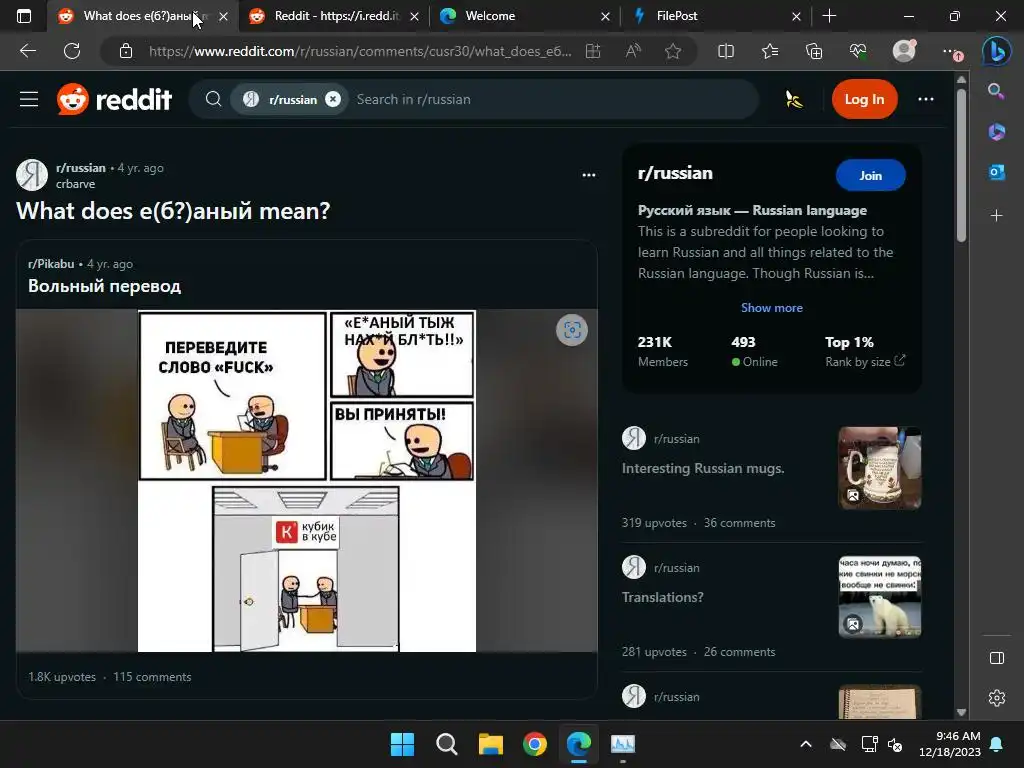1024x768 pixels.
Task: Open the Edge sidebar search icon
Action: point(996,91)
